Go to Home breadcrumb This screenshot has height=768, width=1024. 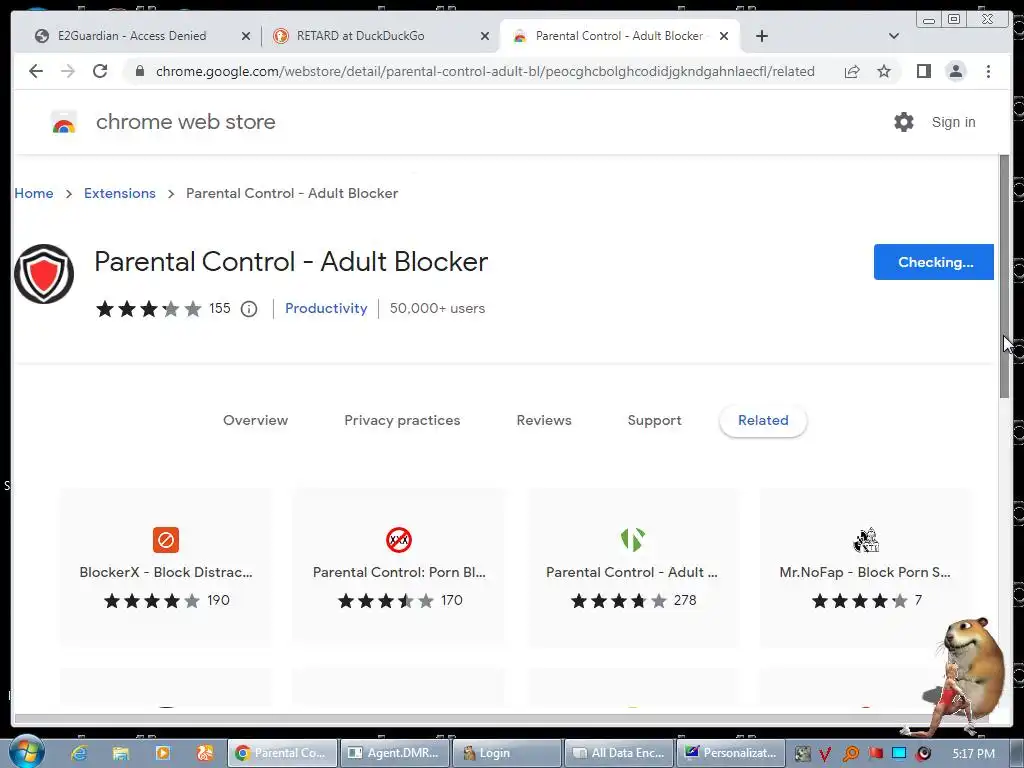tap(34, 193)
